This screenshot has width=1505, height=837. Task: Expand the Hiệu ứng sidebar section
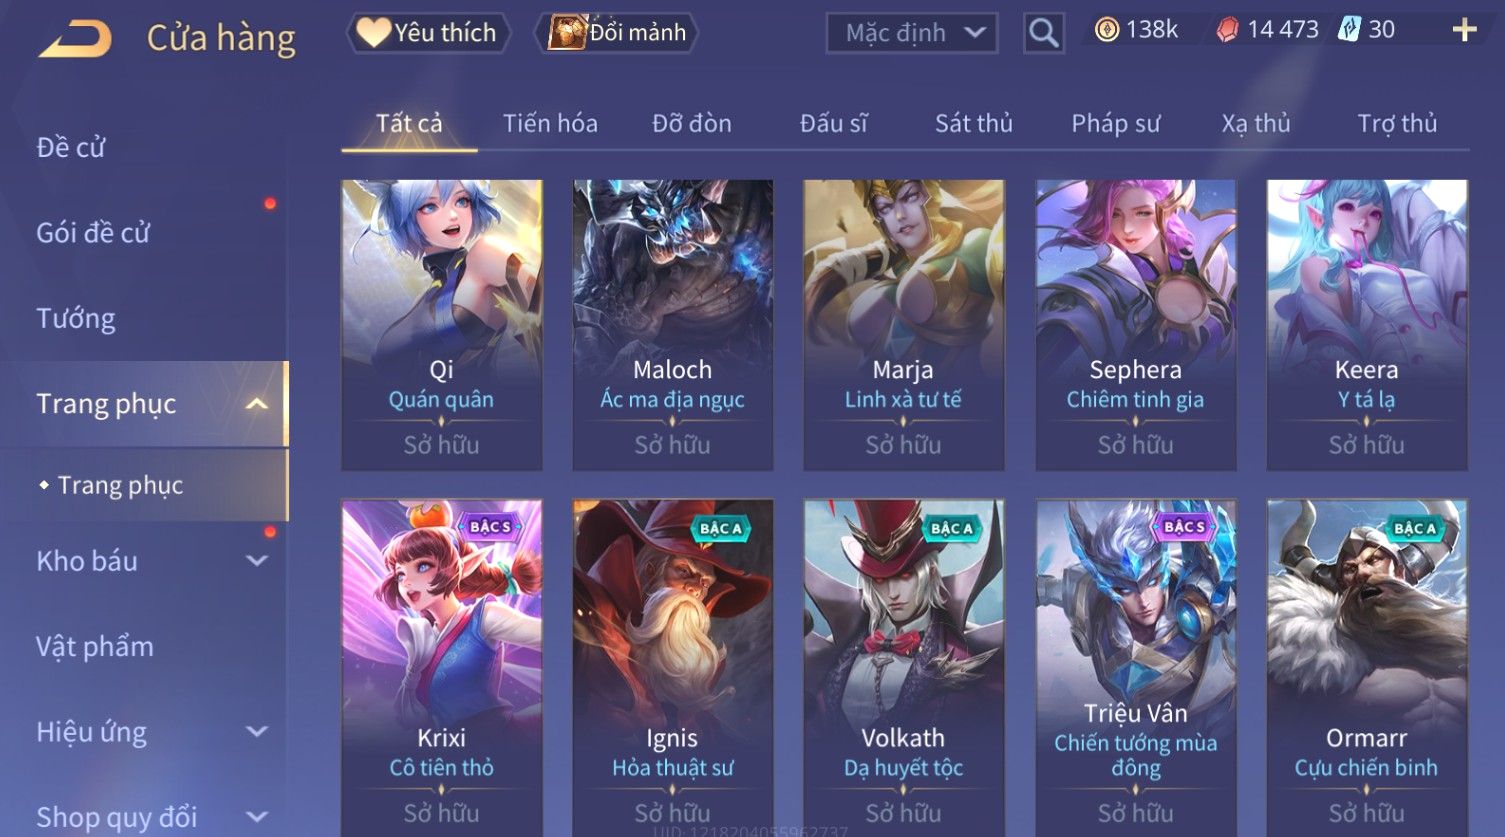(257, 732)
